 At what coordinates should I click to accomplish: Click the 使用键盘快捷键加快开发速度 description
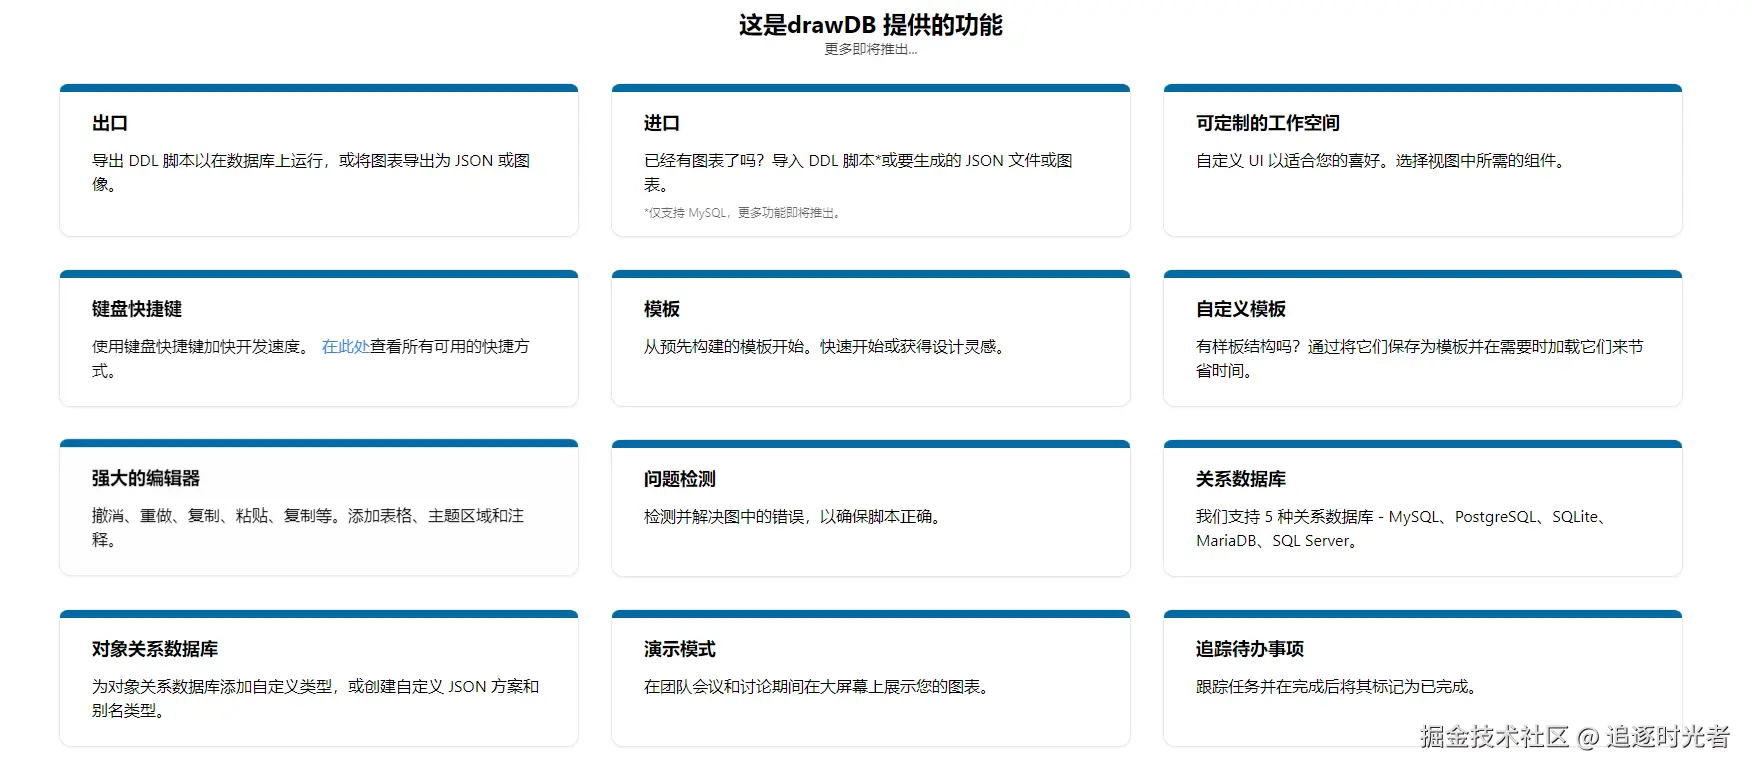point(311,358)
